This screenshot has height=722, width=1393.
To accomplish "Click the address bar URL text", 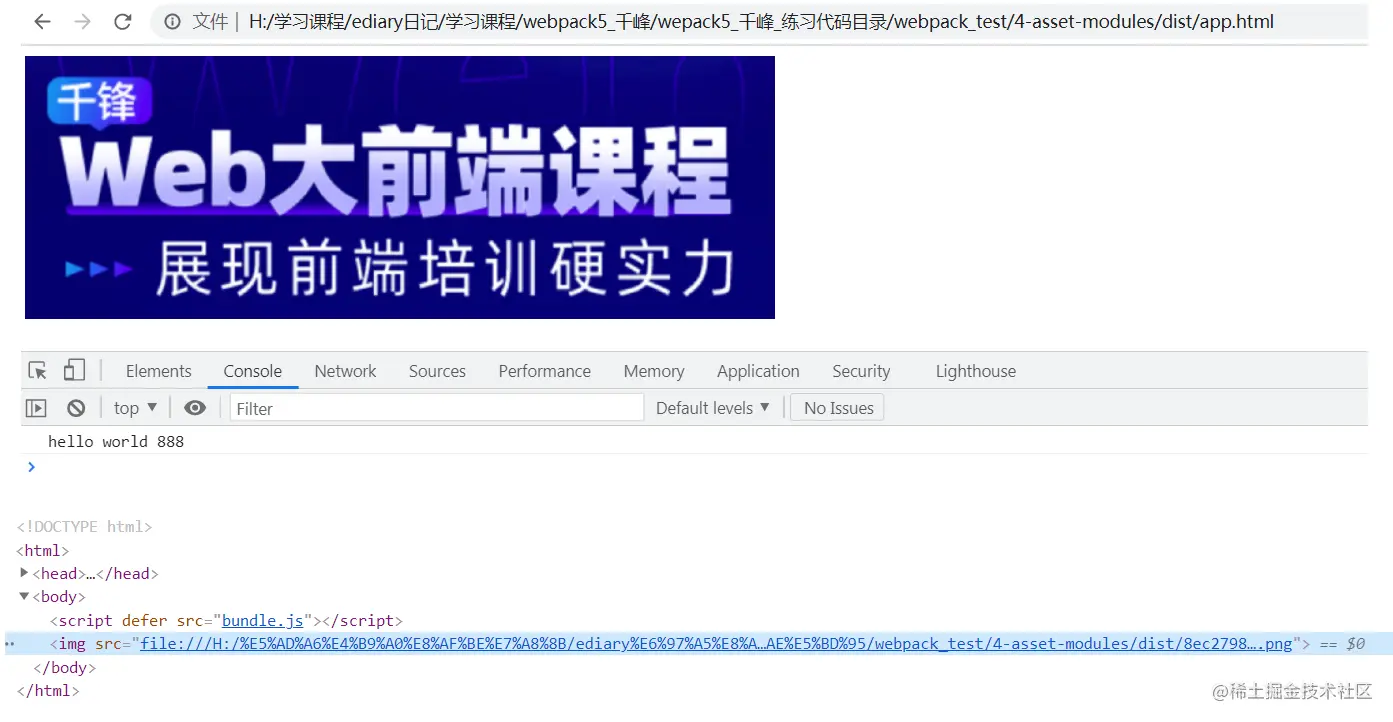I will pyautogui.click(x=761, y=21).
